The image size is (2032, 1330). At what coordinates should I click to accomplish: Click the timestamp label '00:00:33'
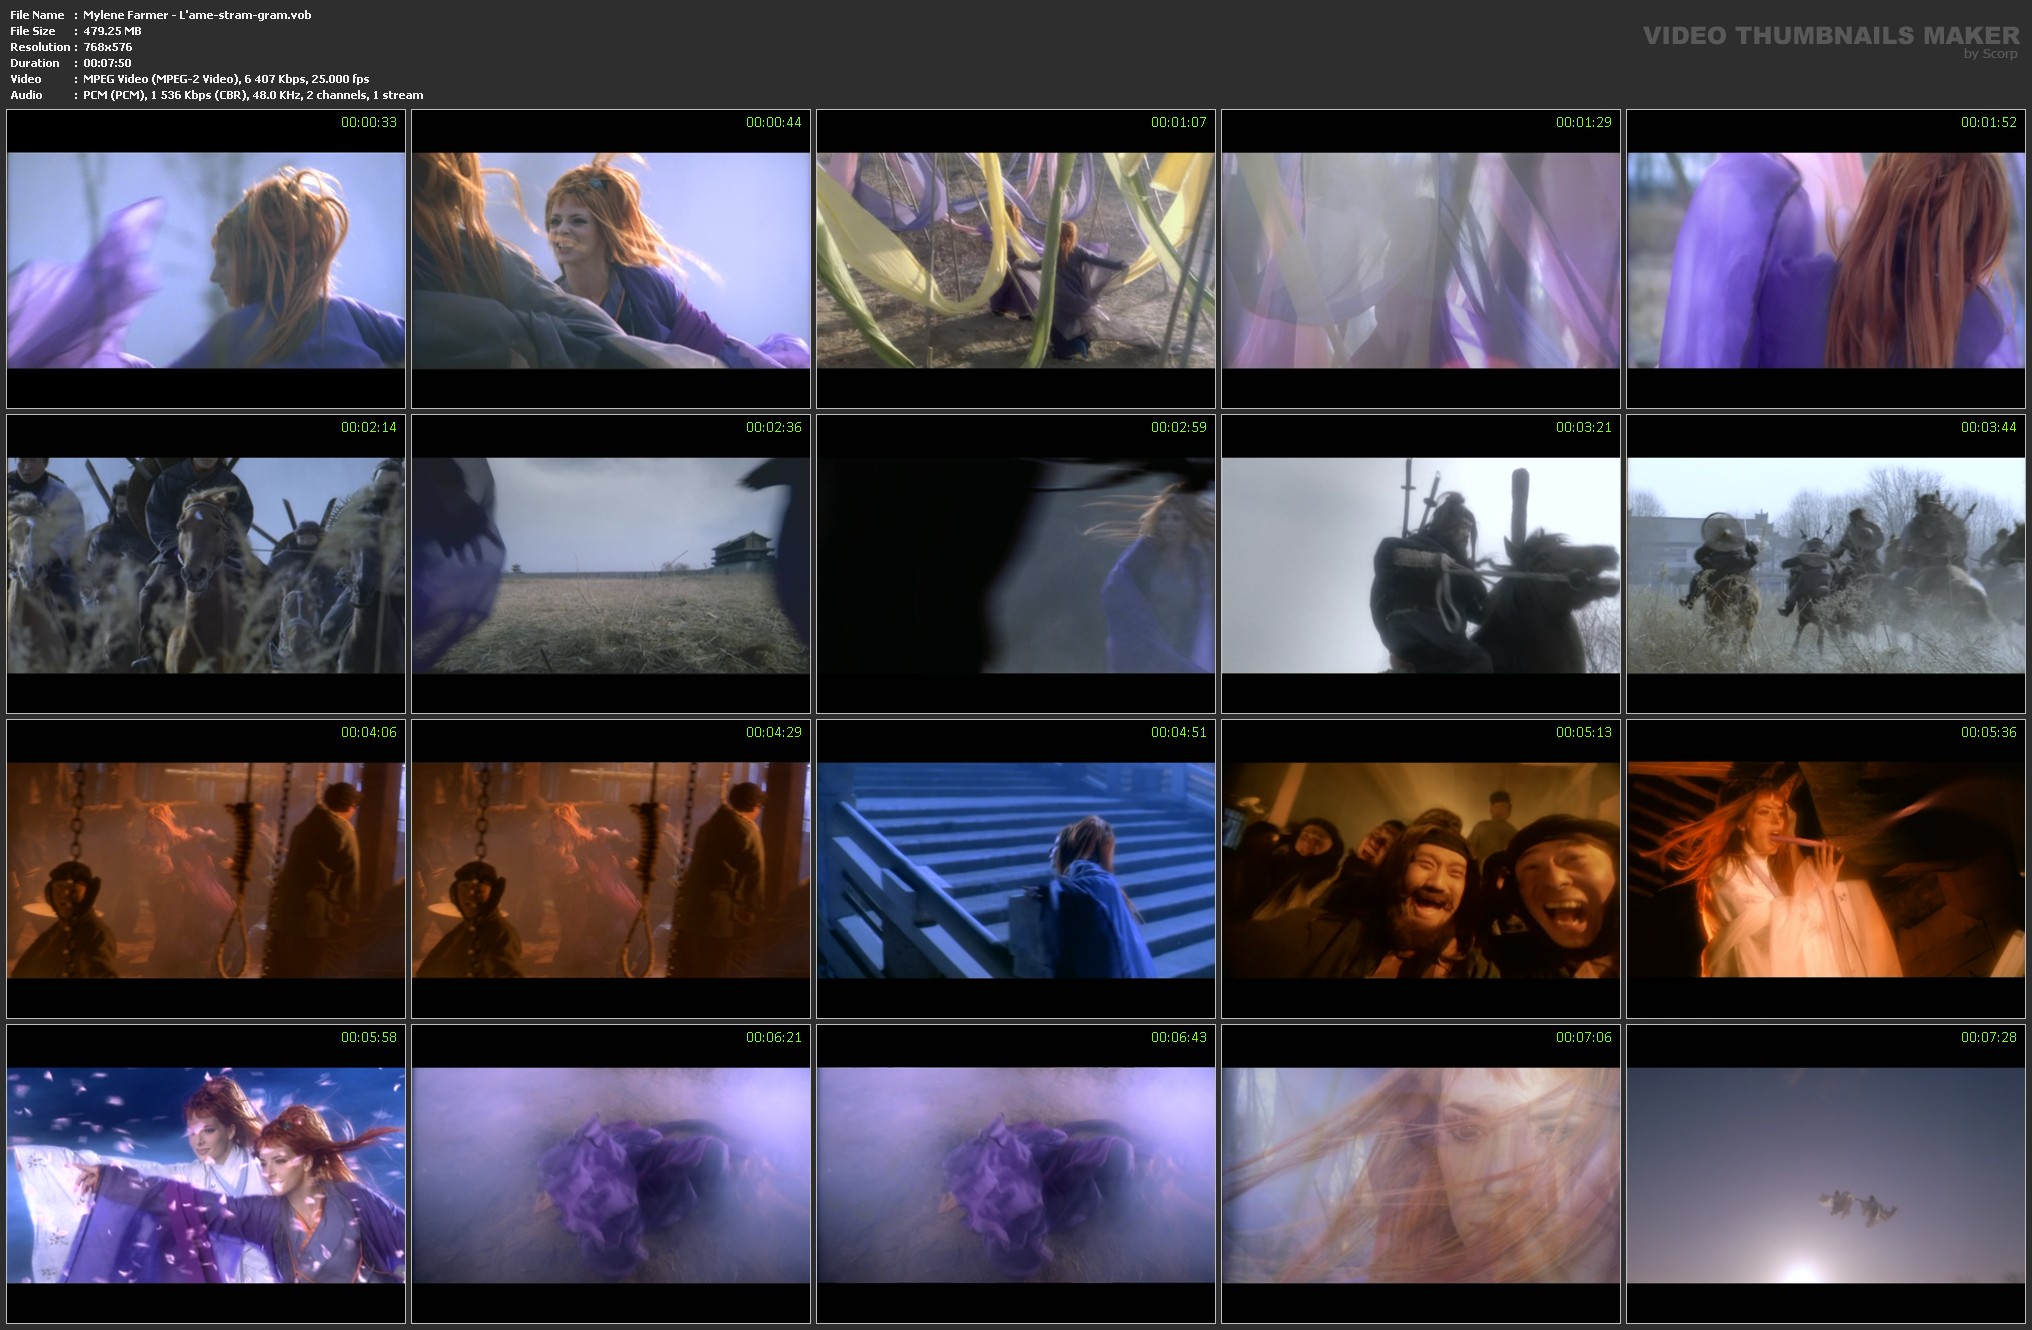pos(369,122)
